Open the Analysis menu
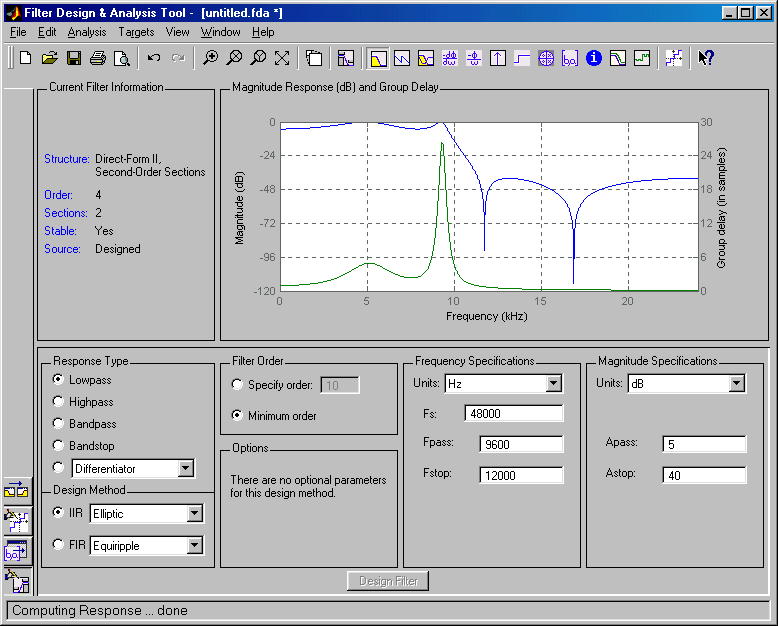The height and width of the screenshot is (626, 778). pyautogui.click(x=87, y=32)
